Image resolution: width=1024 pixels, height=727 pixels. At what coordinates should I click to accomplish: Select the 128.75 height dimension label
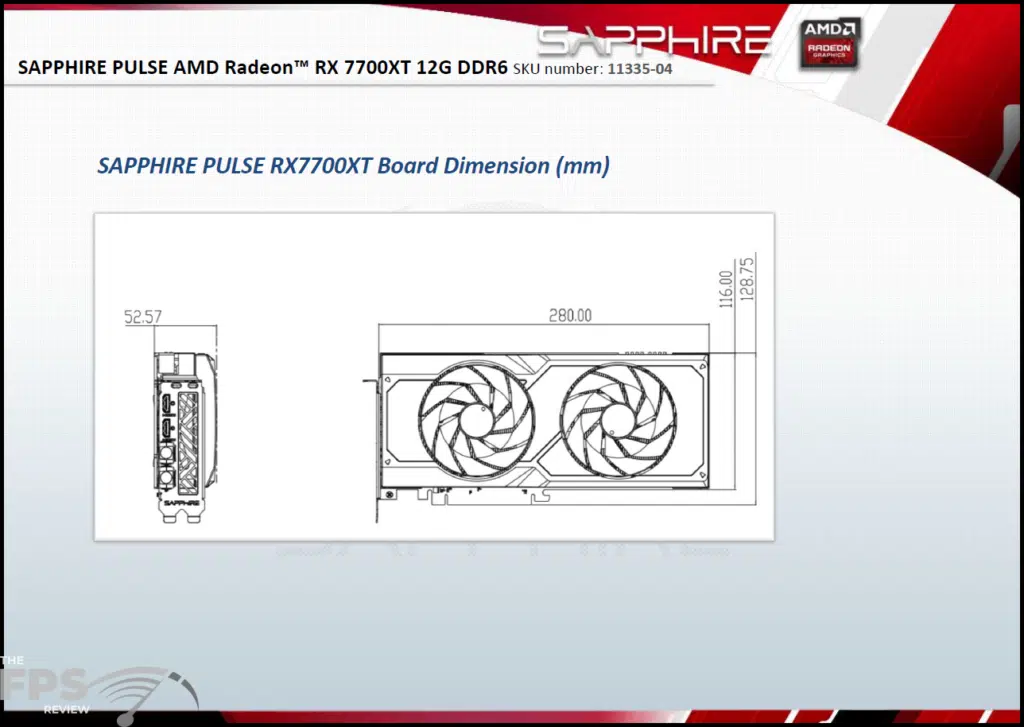click(x=746, y=279)
